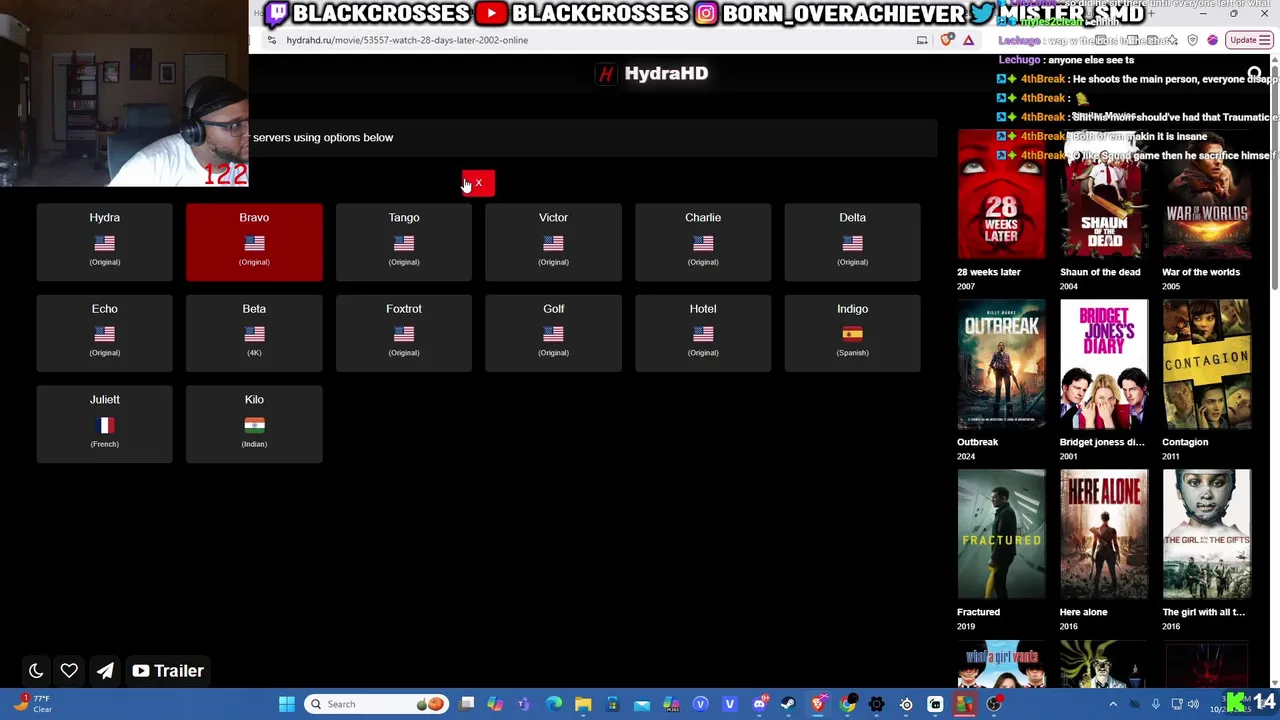The image size is (1280, 720).
Task: Open the weather widget on taskbar
Action: coord(32,704)
